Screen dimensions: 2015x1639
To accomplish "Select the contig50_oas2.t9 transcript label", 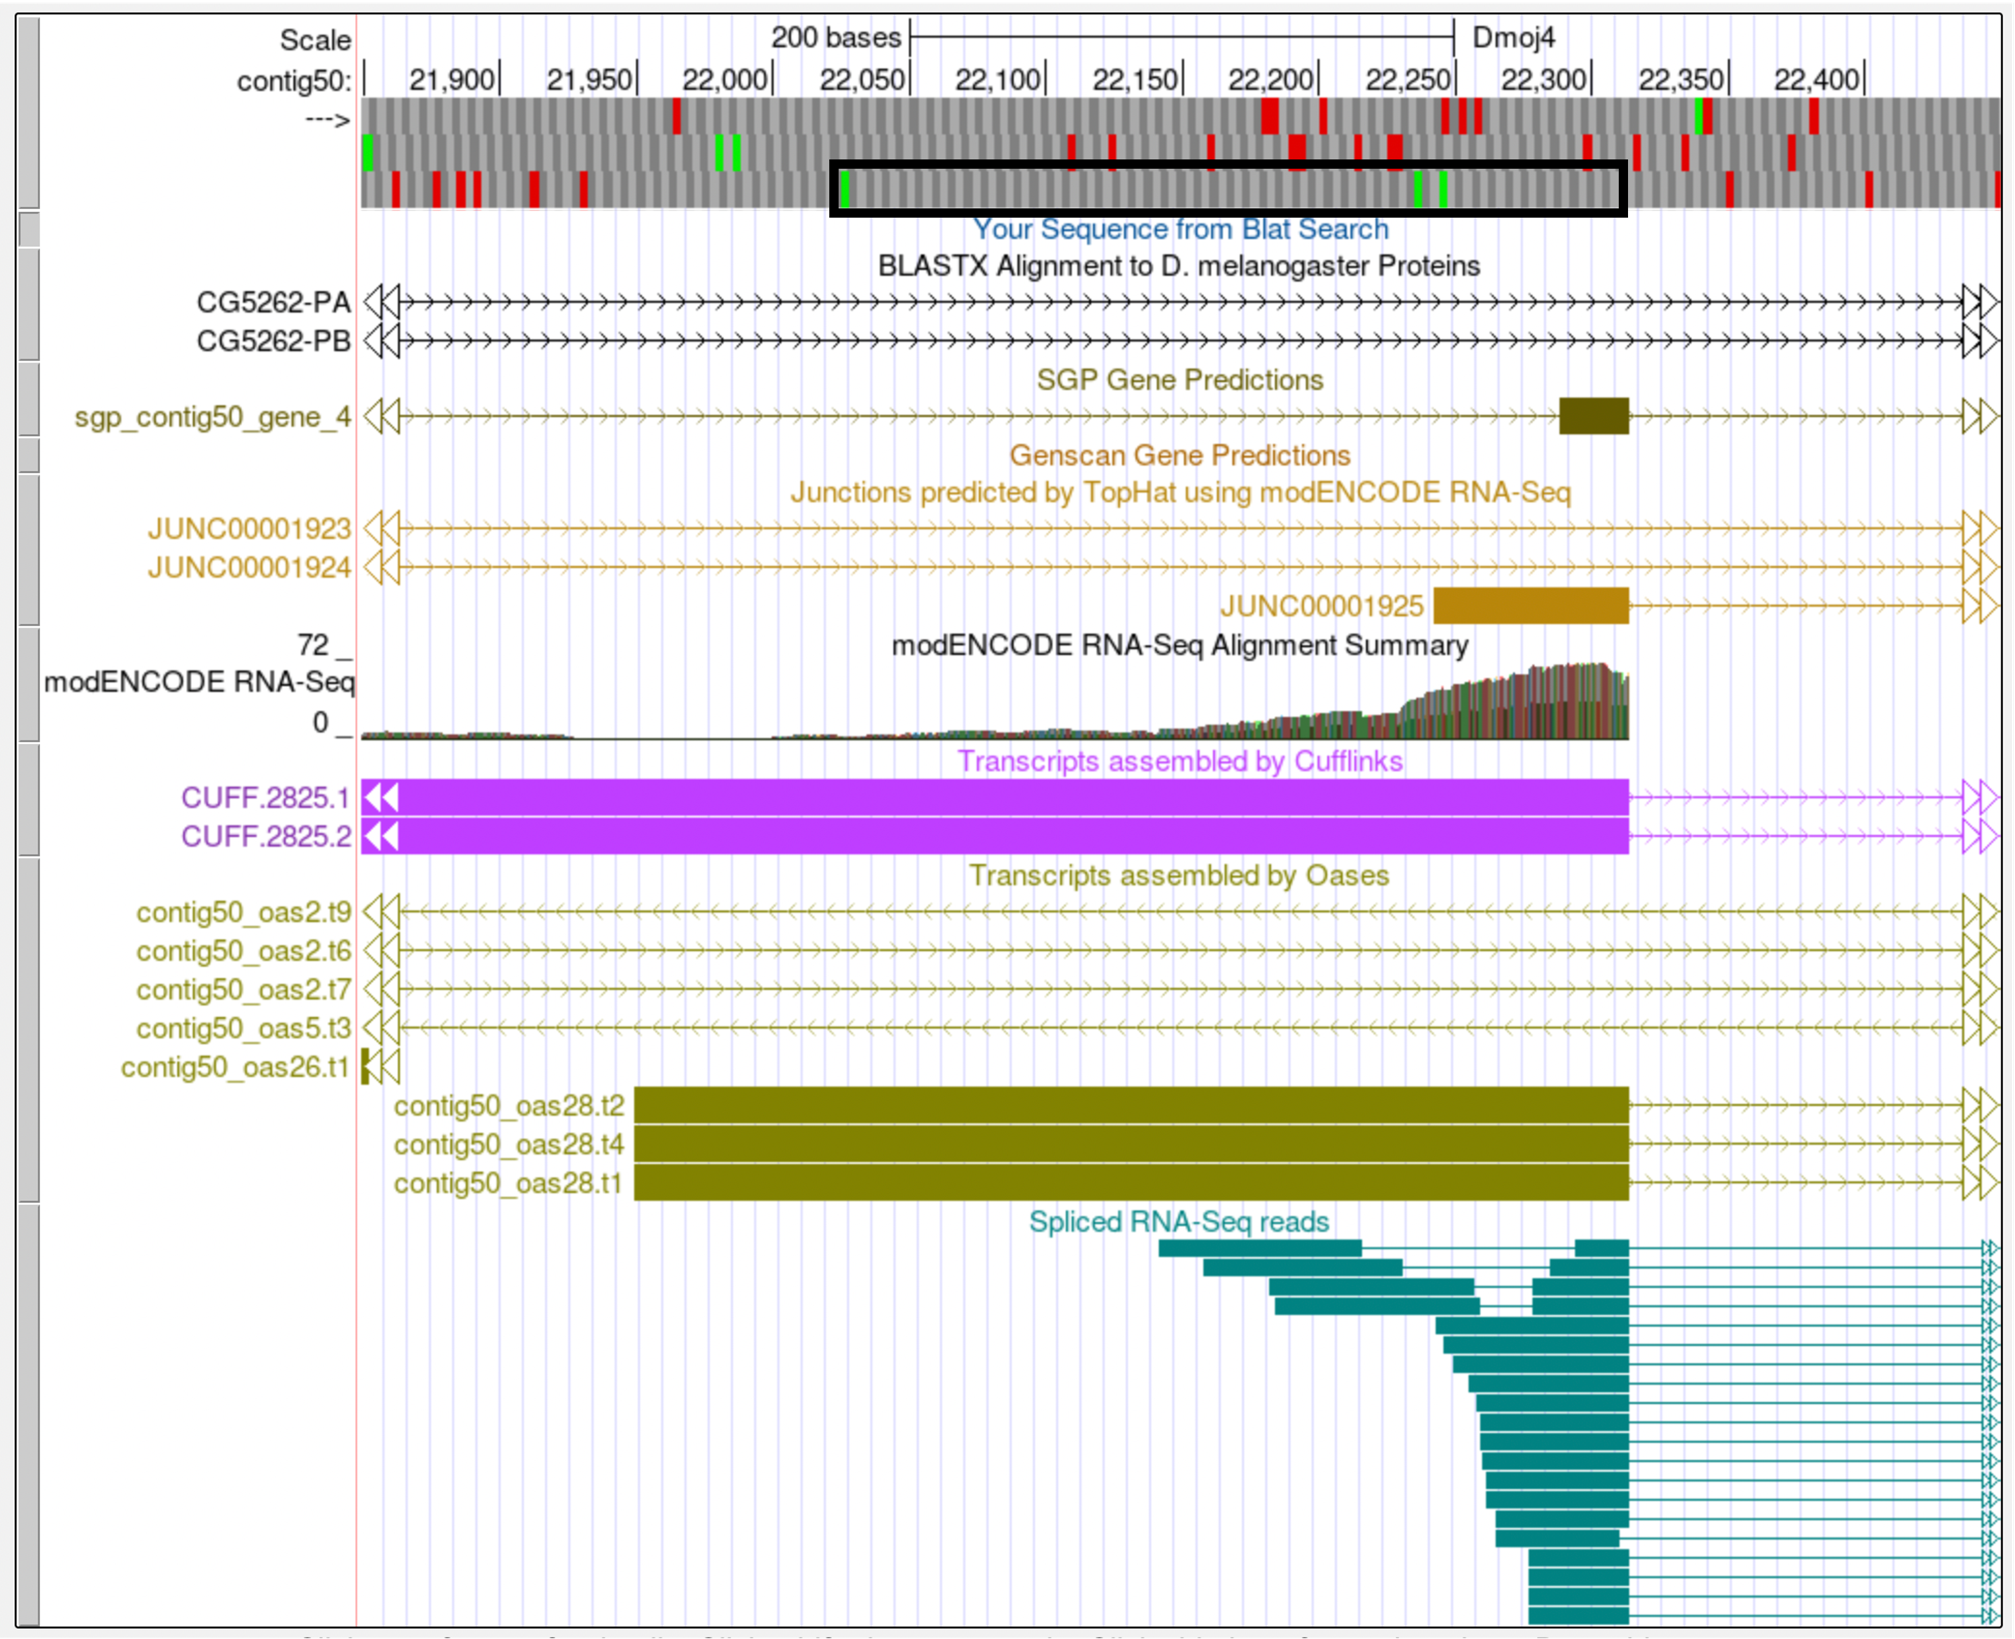I will [x=243, y=912].
